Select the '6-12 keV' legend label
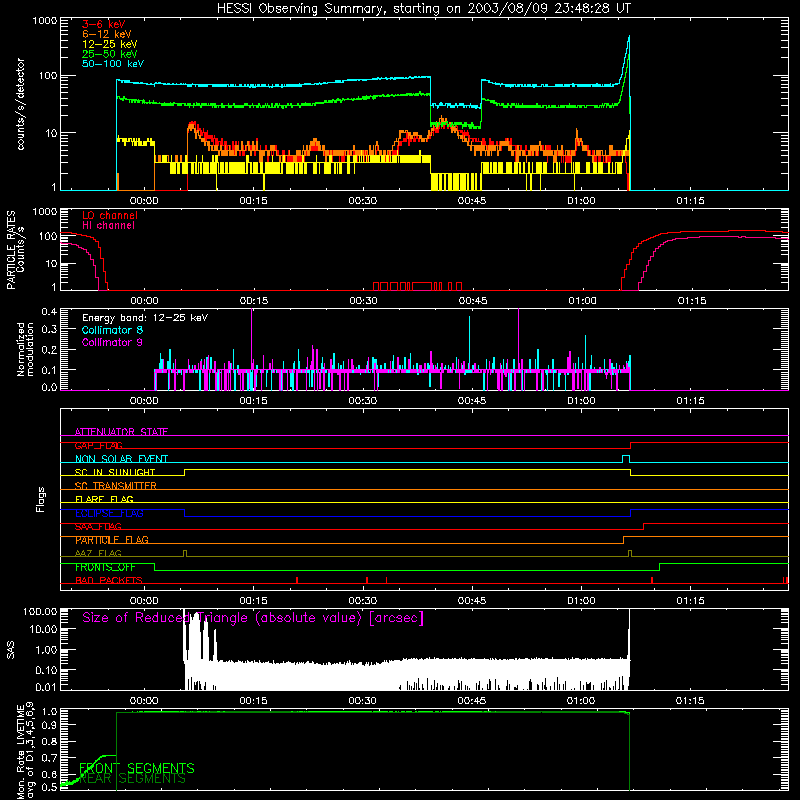800x800 pixels. tap(107, 34)
